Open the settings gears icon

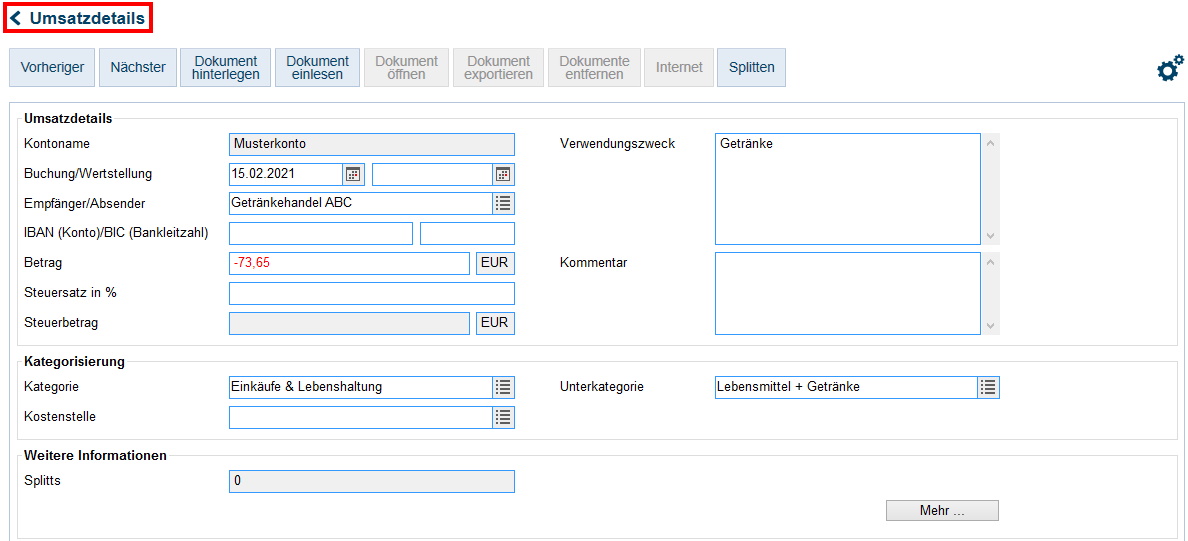[x=1169, y=68]
